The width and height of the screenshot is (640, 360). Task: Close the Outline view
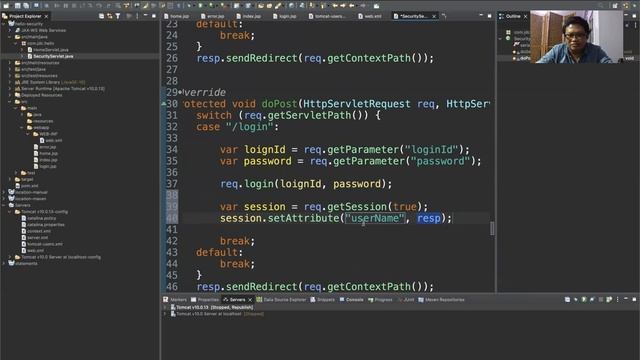[525, 16]
